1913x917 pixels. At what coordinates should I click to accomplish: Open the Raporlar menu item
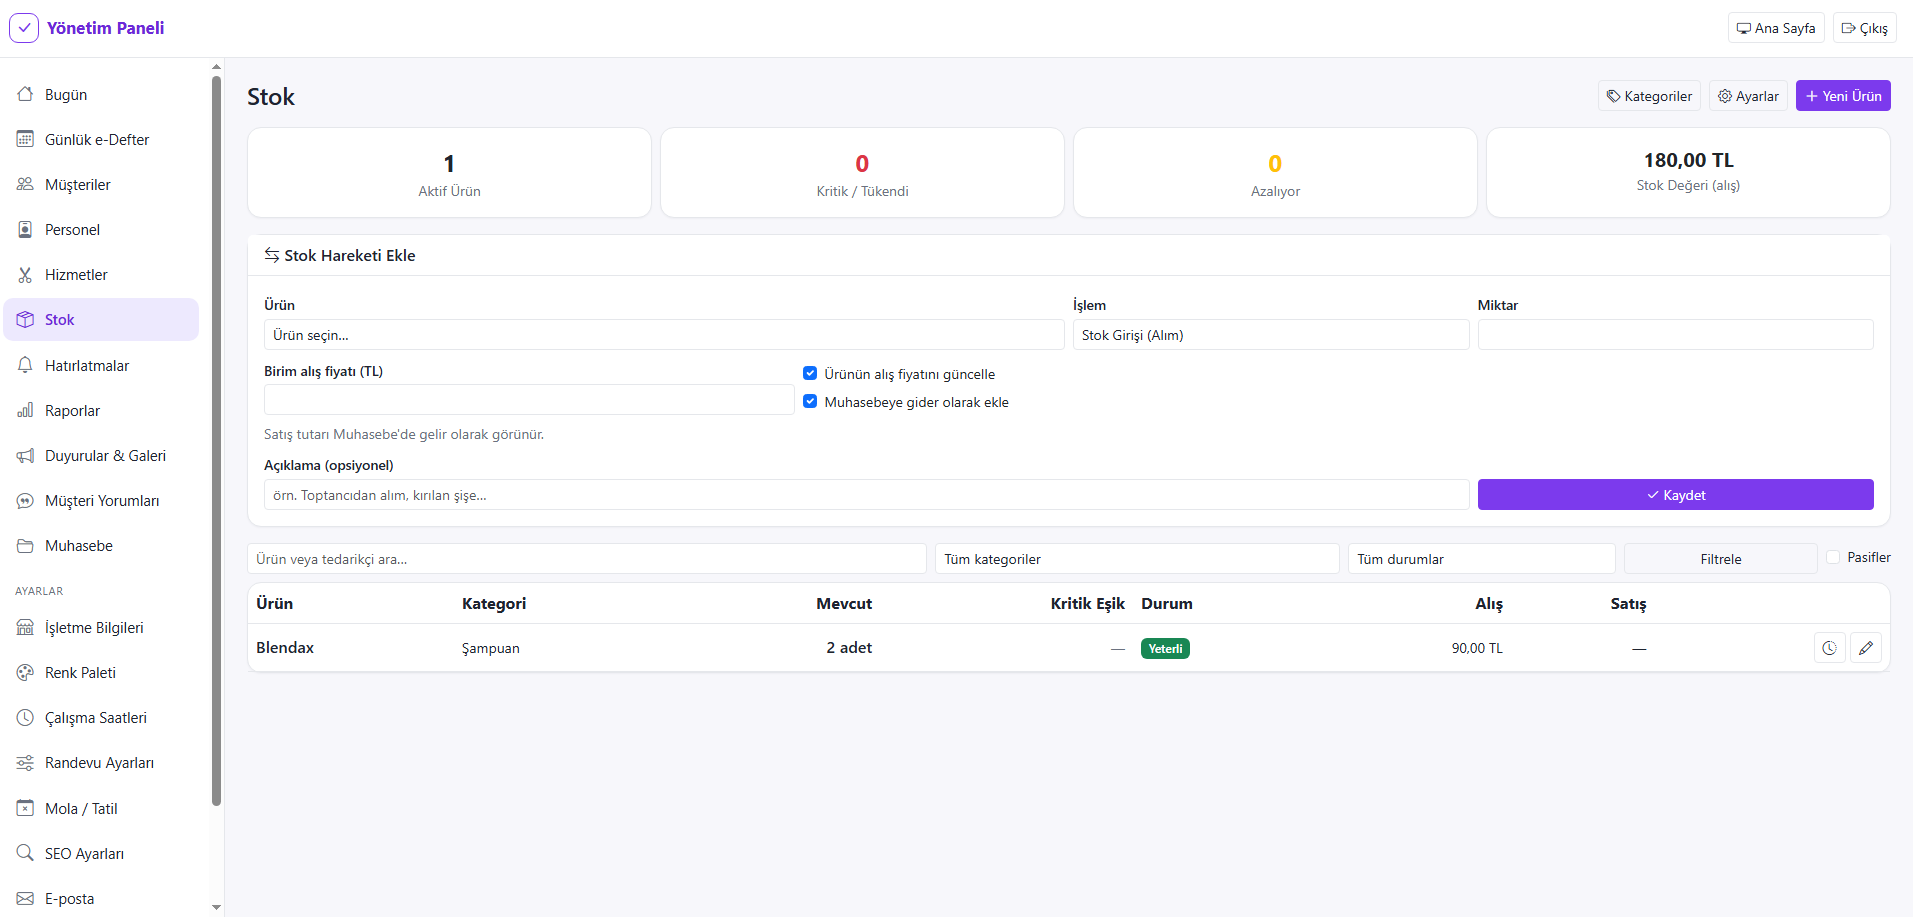click(x=101, y=410)
